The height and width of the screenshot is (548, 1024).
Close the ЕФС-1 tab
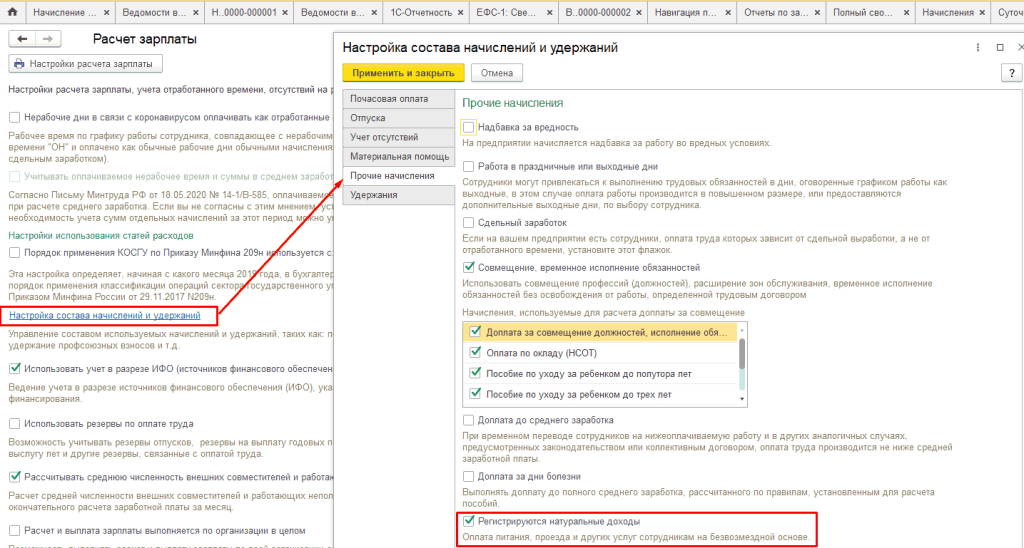point(549,12)
